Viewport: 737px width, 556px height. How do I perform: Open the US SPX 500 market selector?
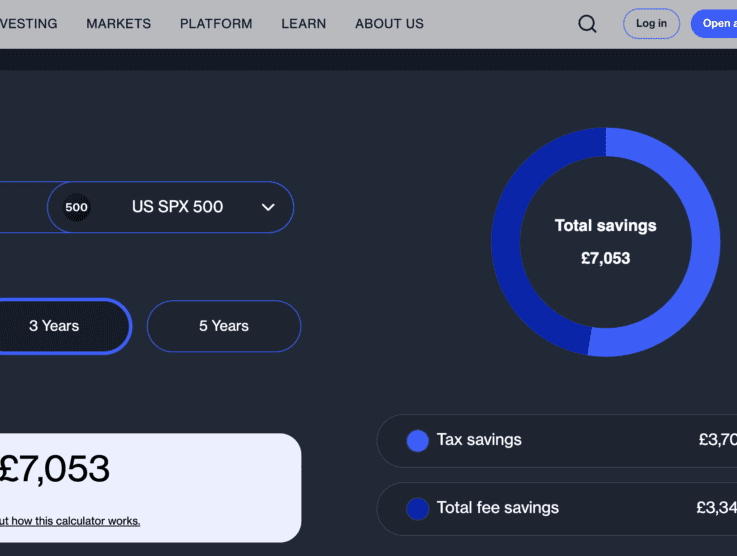(171, 207)
